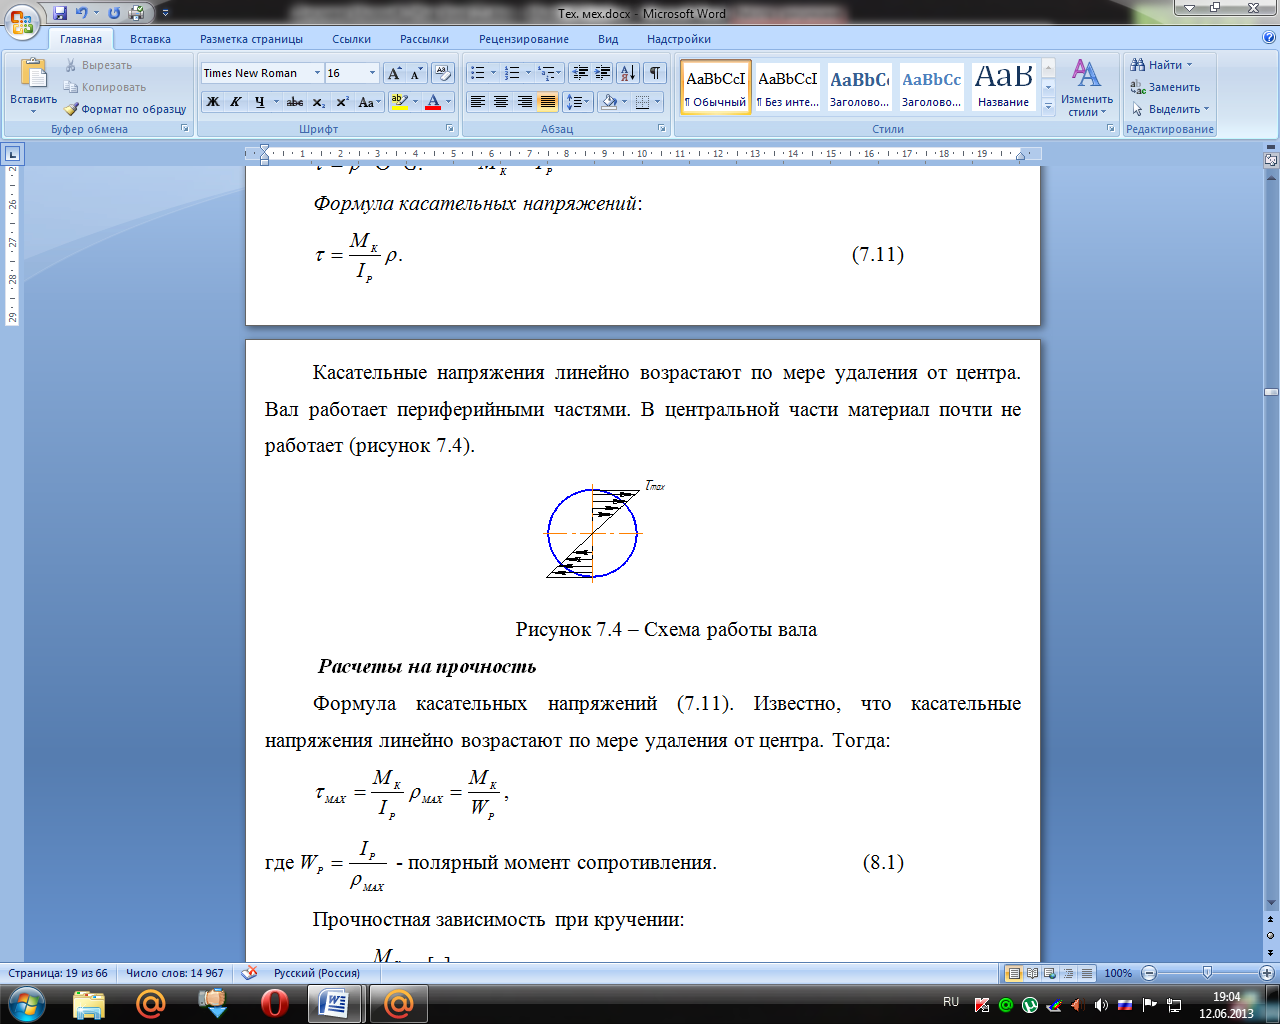Image resolution: width=1280 pixels, height=1024 pixels.
Task: Switch to the Вставка tab
Action: pos(150,39)
